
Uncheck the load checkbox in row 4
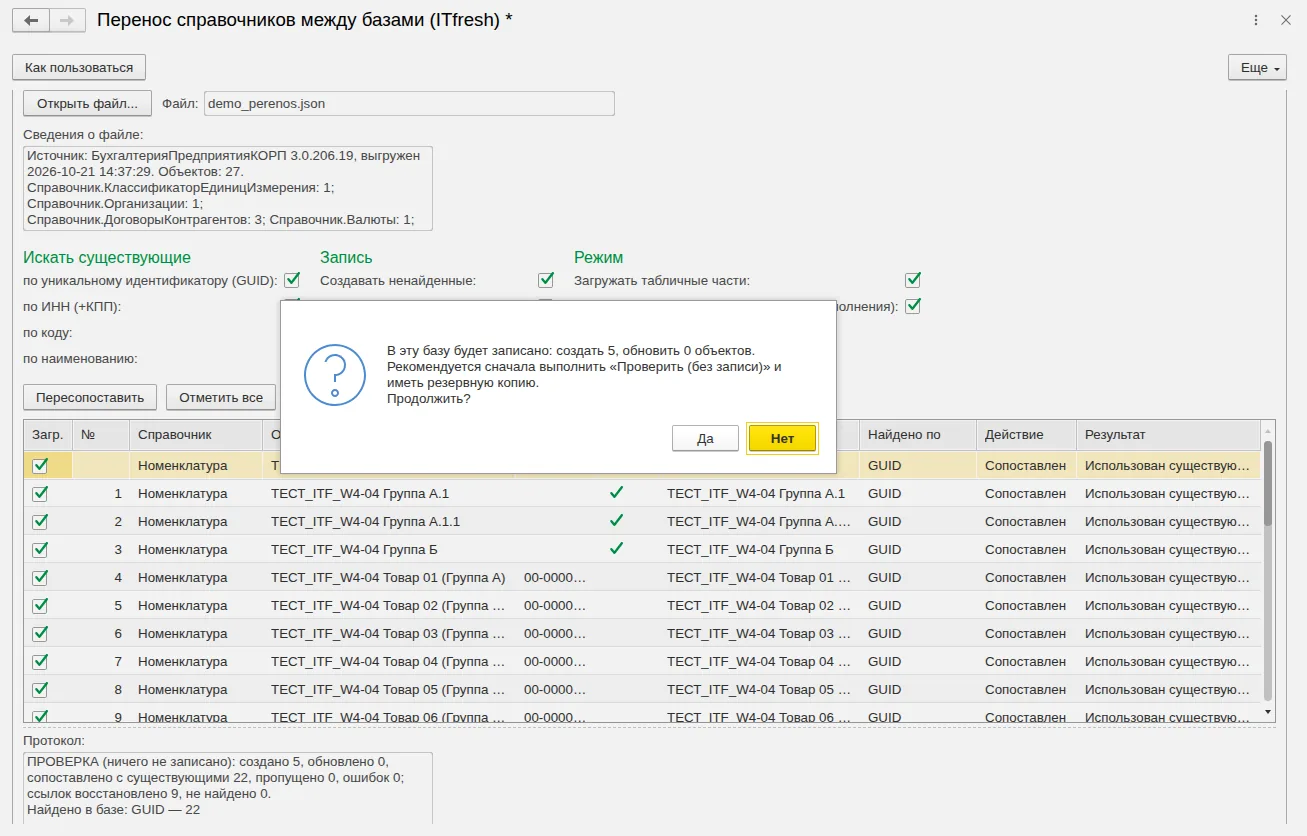click(40, 577)
